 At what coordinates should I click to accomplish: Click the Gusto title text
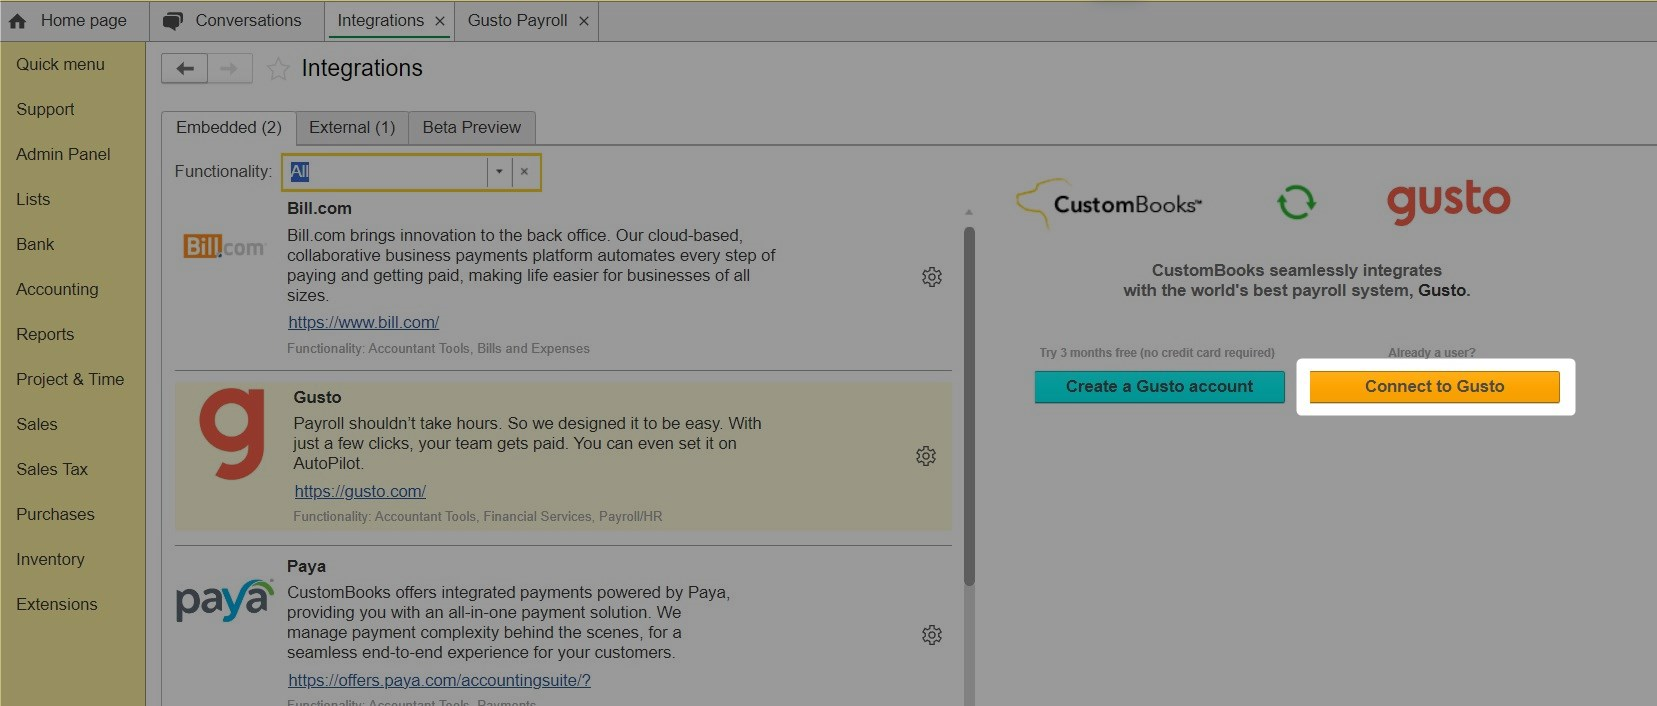pyautogui.click(x=317, y=397)
